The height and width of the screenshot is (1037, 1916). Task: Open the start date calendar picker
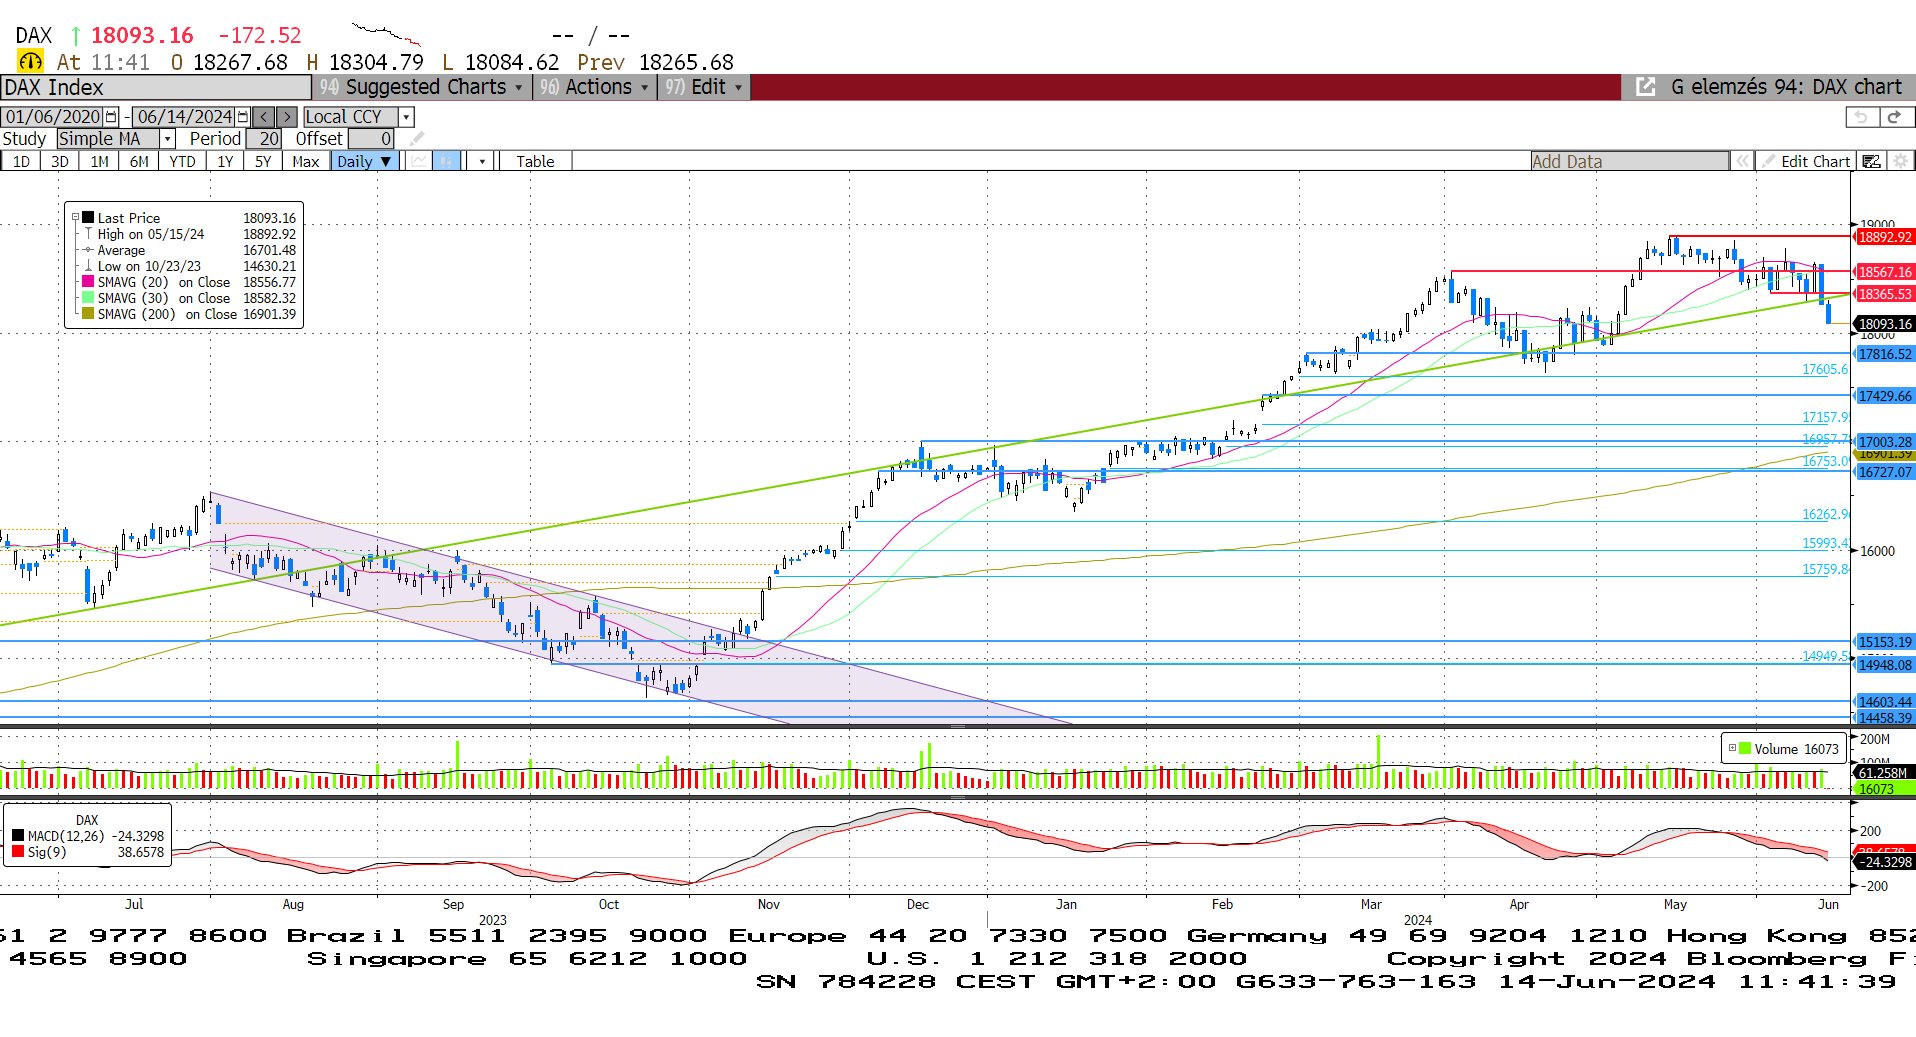click(111, 117)
